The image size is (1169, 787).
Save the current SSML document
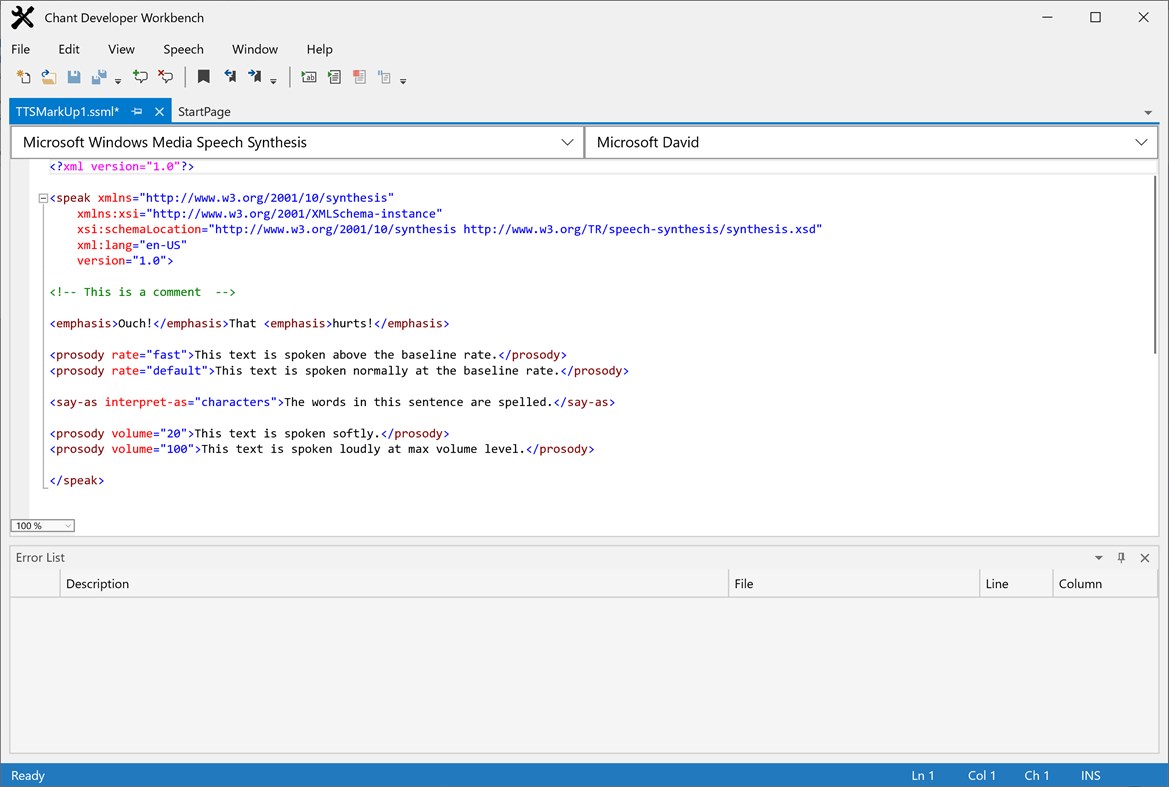click(73, 77)
